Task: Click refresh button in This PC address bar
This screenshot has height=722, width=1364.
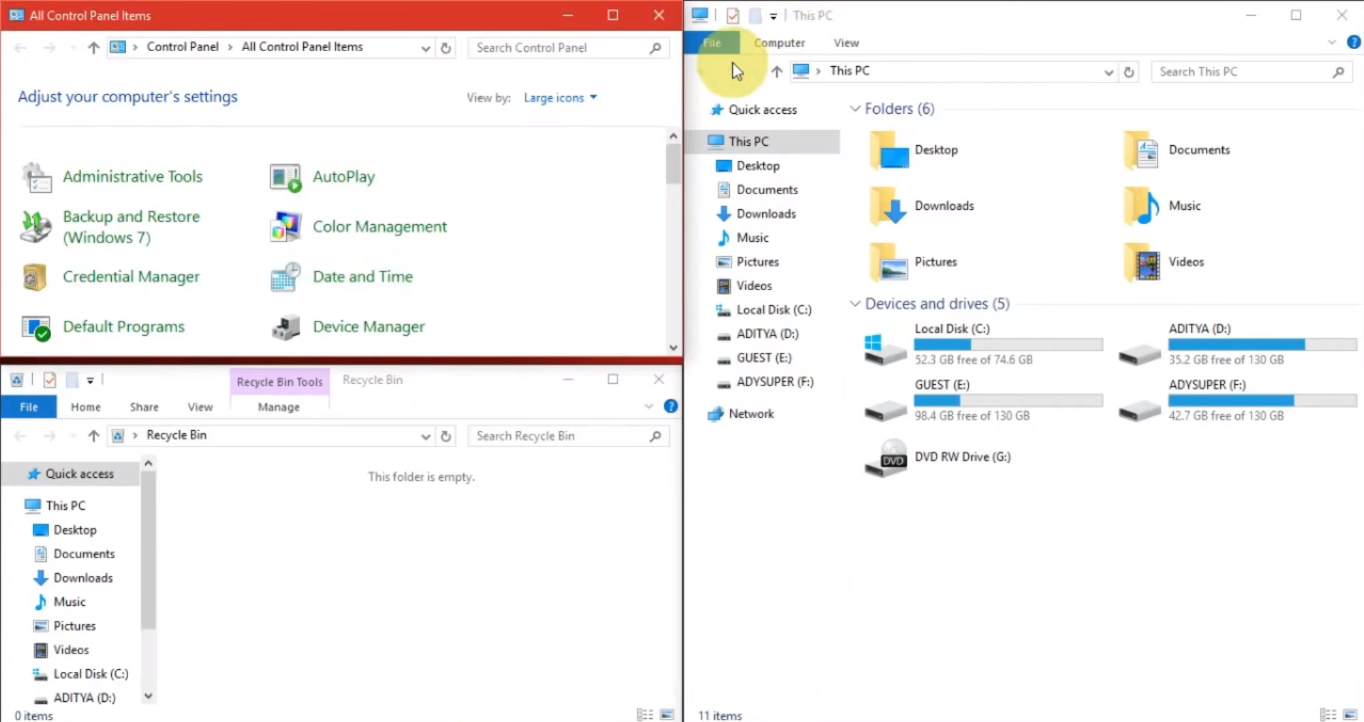Action: pyautogui.click(x=1129, y=72)
